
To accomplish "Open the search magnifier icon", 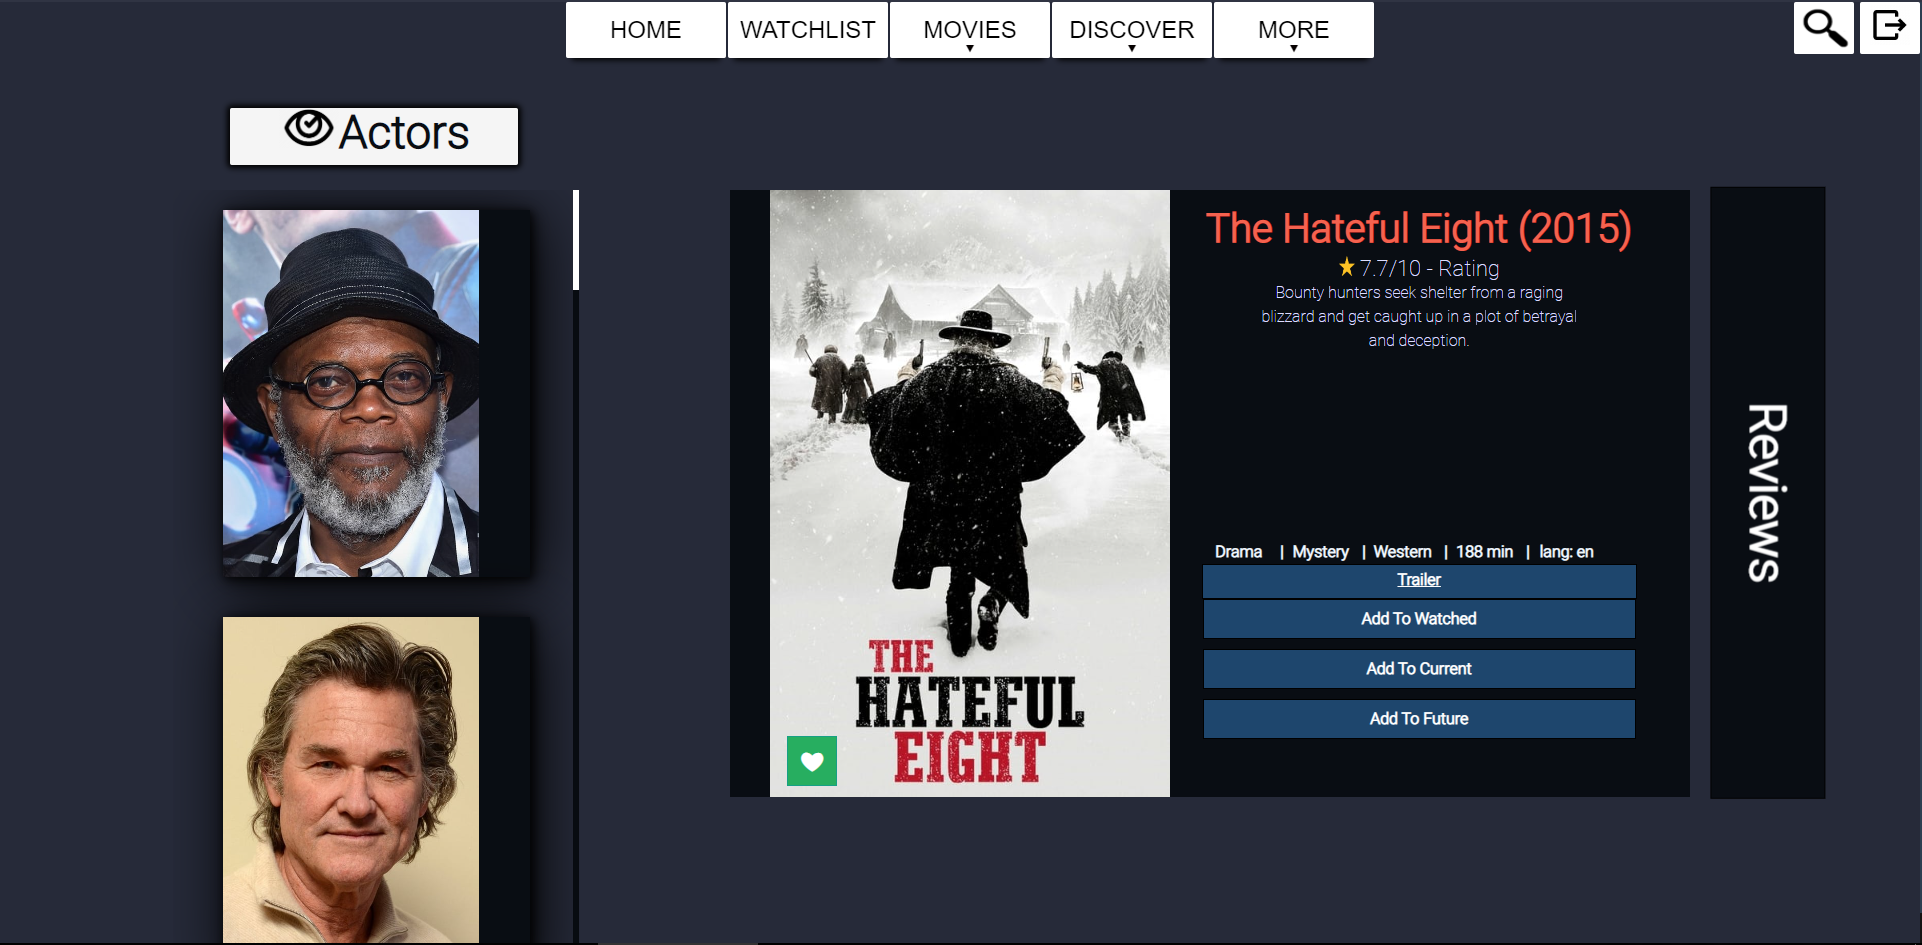I will (x=1824, y=28).
